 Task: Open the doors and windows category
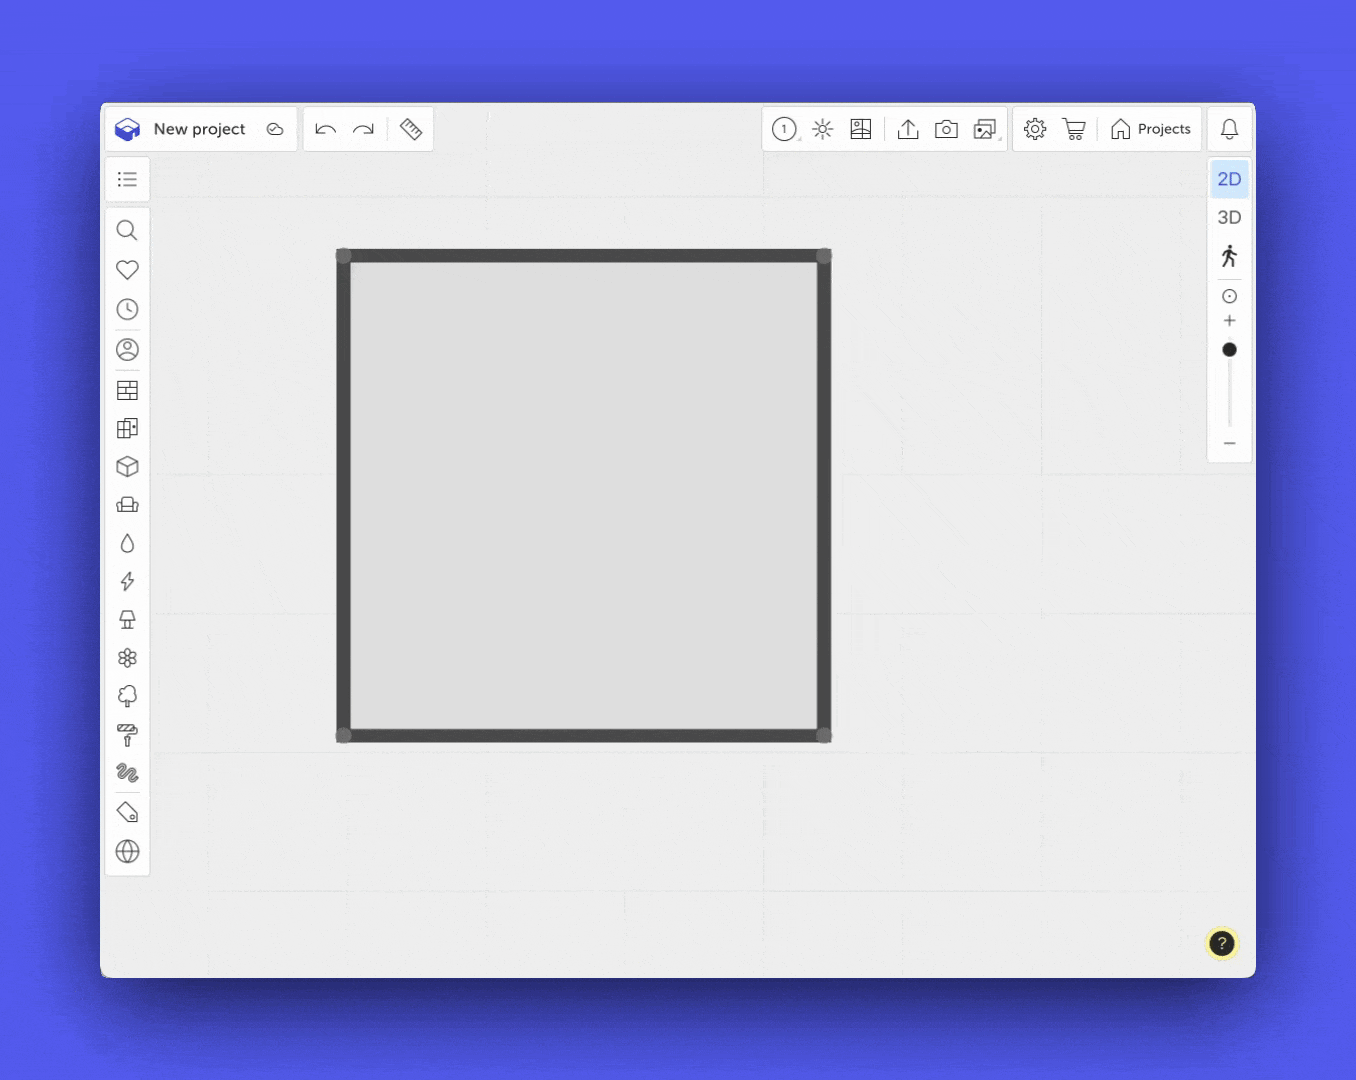coord(127,429)
